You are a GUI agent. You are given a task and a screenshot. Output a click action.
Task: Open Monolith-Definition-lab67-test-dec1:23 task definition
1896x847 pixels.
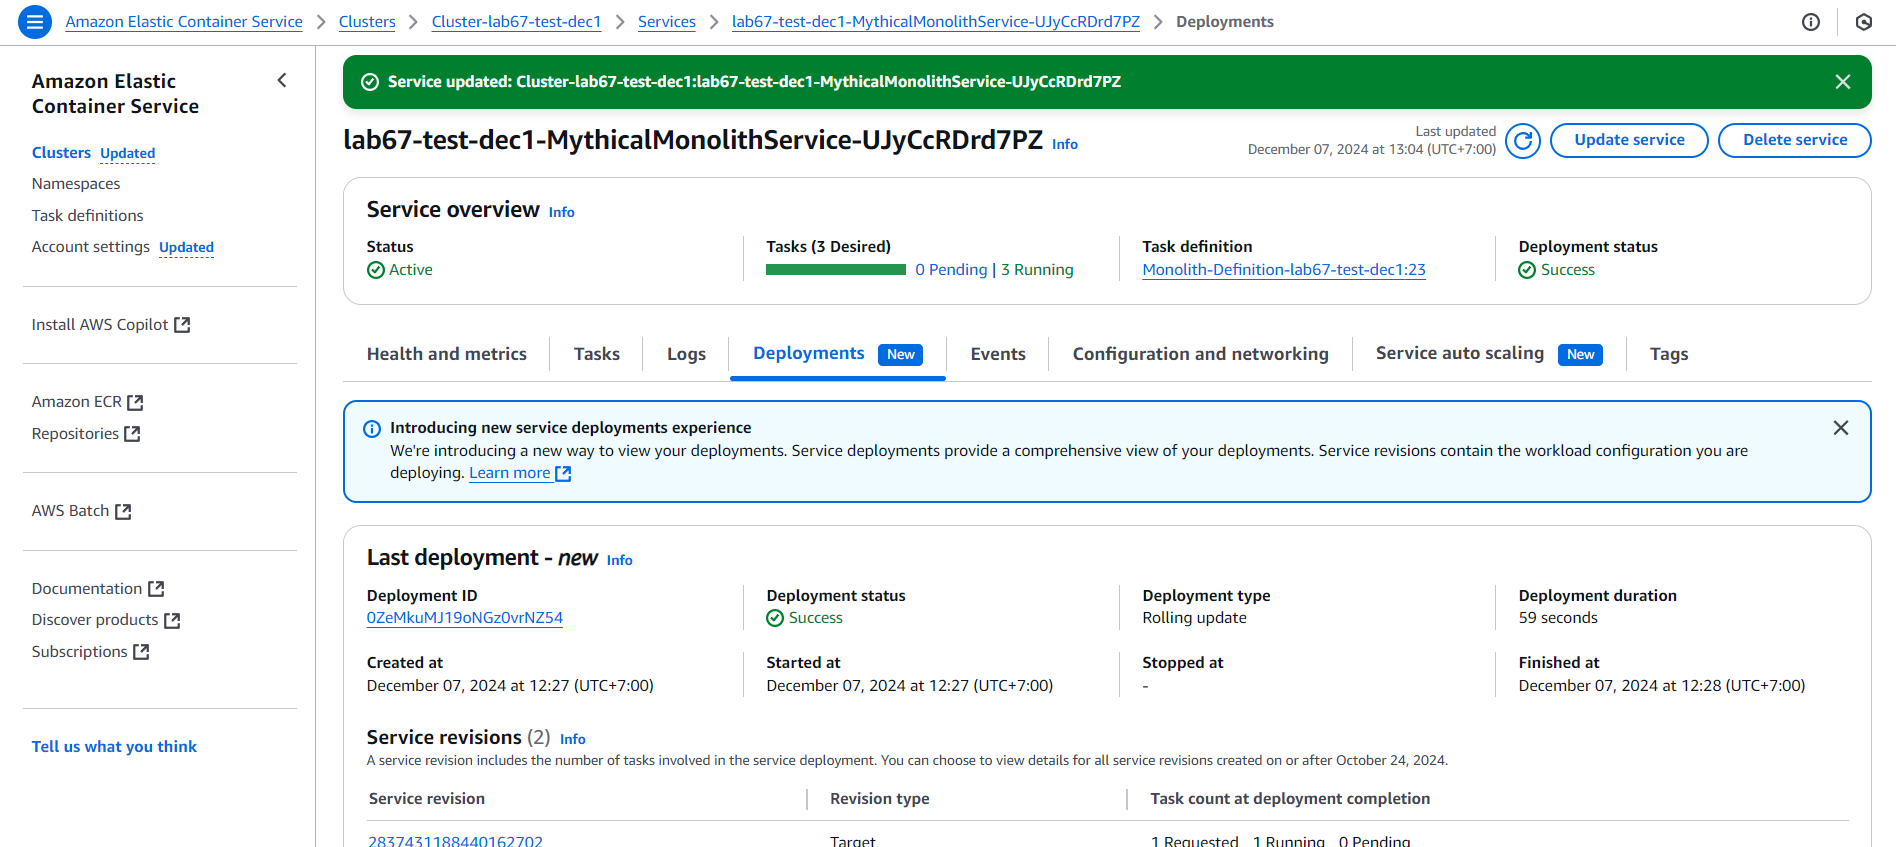1284,270
